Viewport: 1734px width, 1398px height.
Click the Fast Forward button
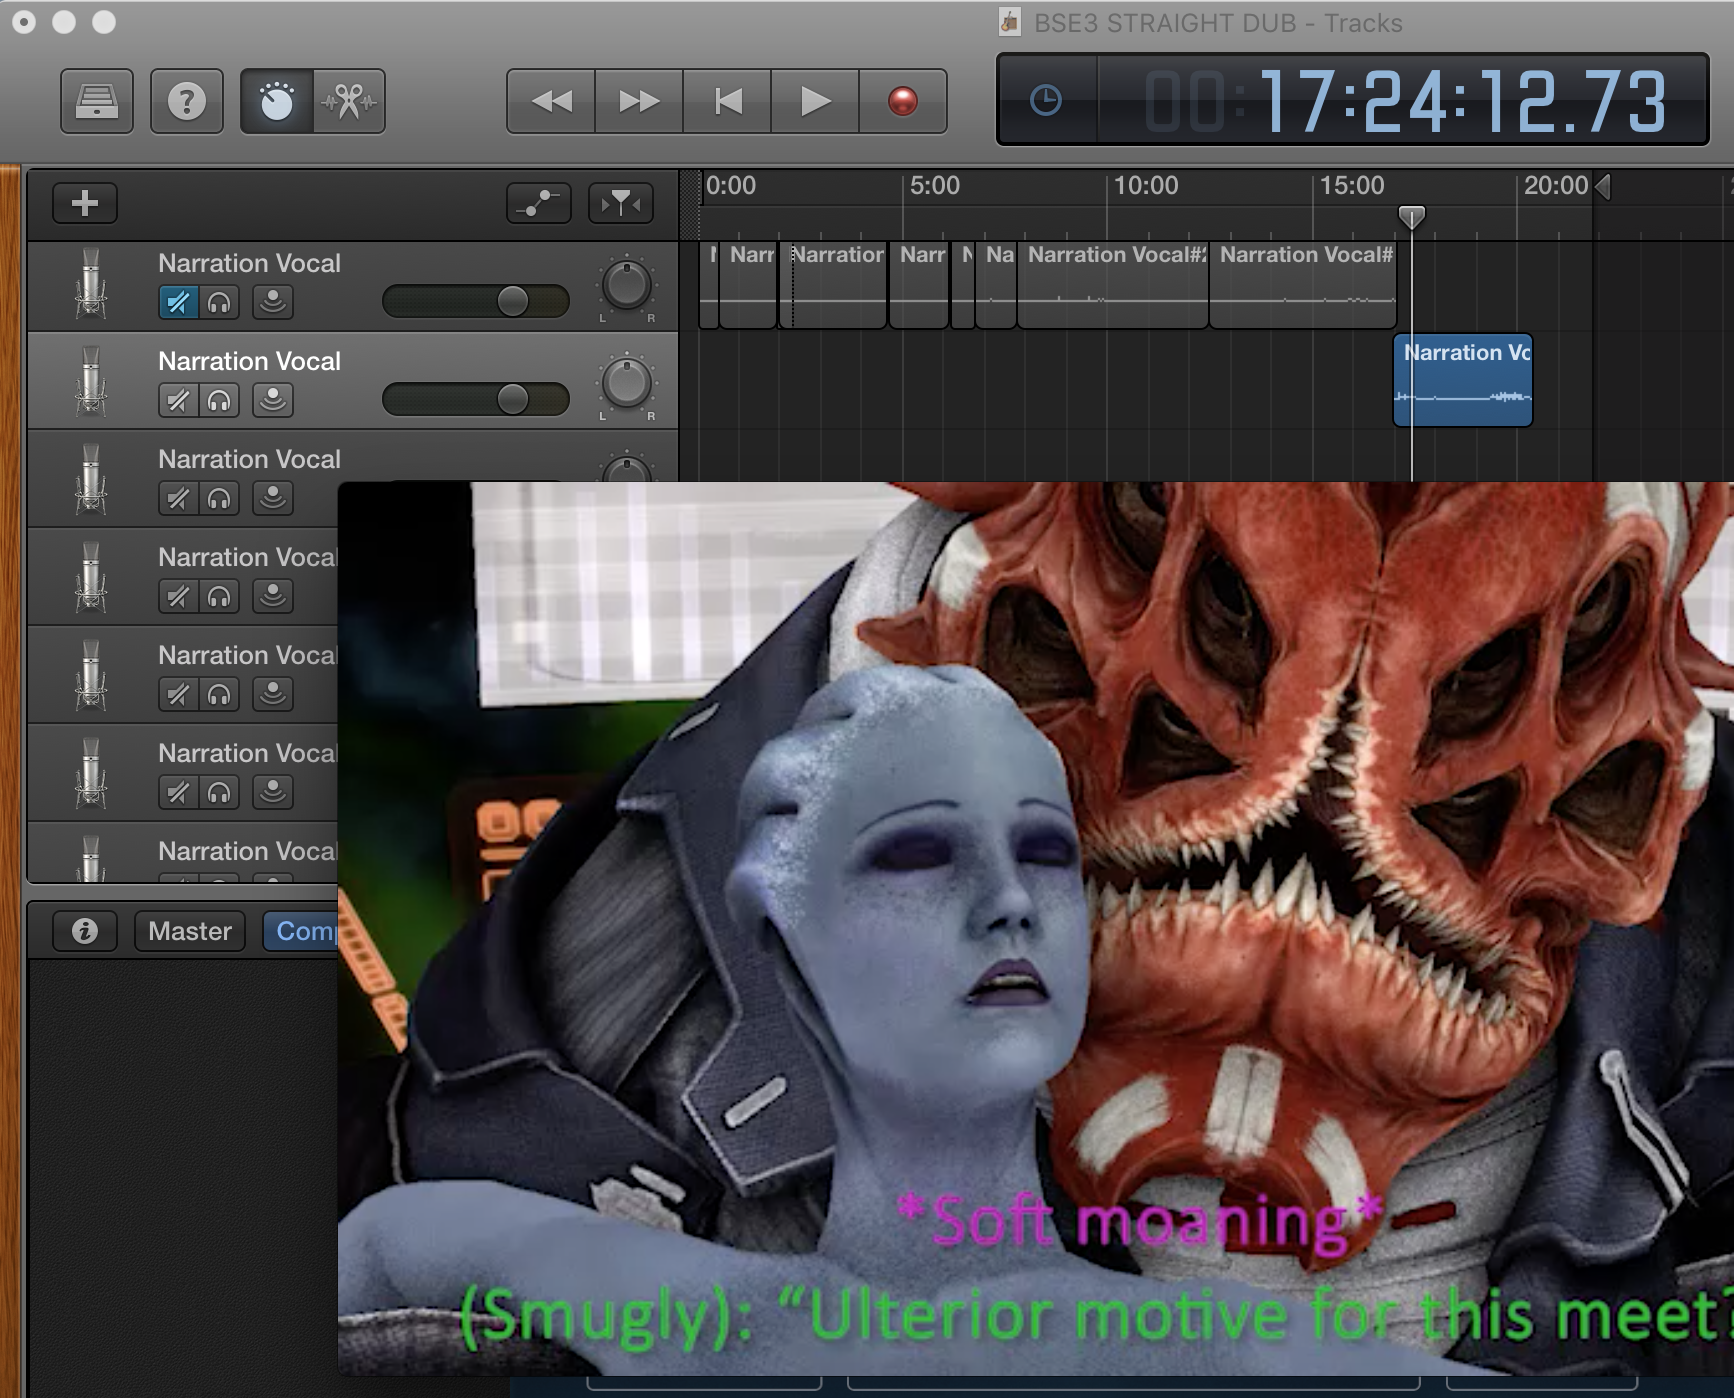[639, 101]
